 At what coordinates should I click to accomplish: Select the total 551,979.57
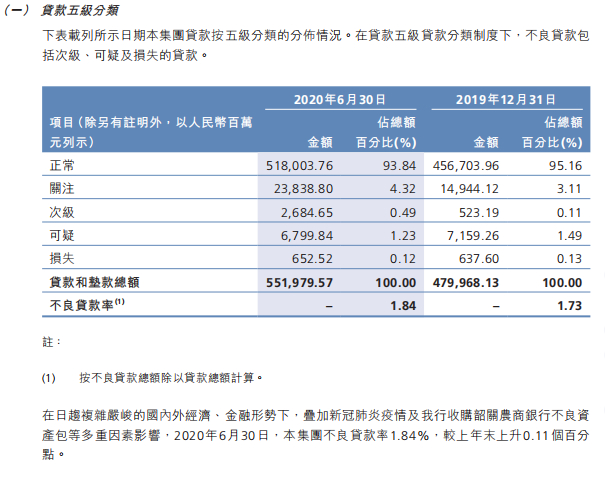coord(299,282)
